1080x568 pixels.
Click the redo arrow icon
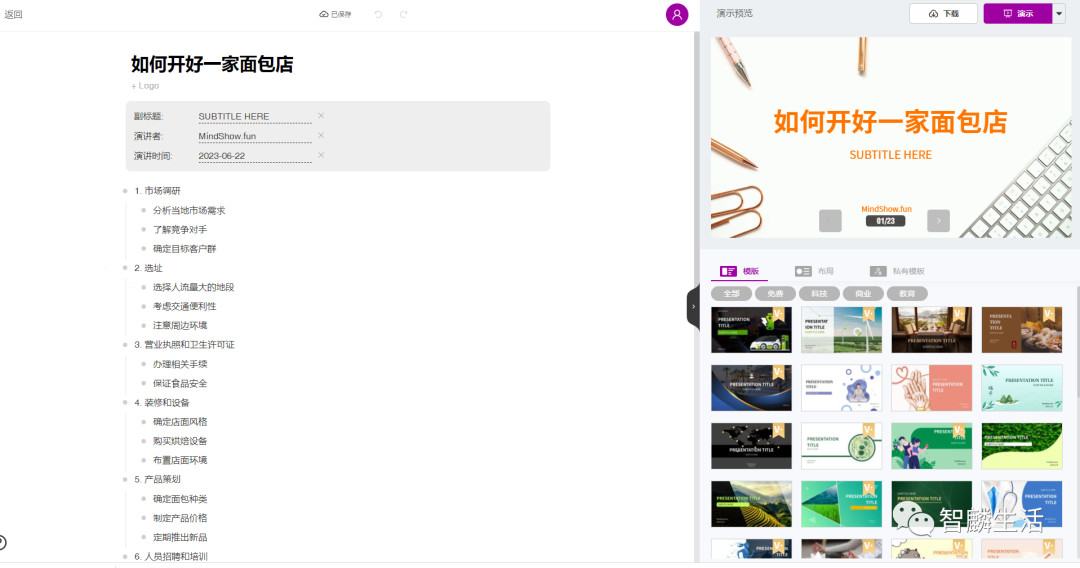[x=404, y=14]
